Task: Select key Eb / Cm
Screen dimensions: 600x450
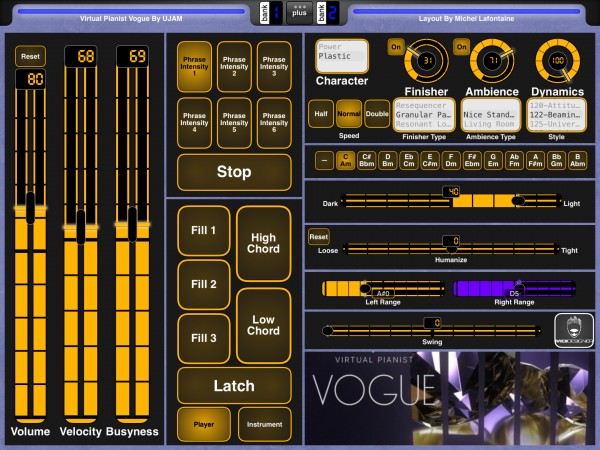Action: pos(409,160)
